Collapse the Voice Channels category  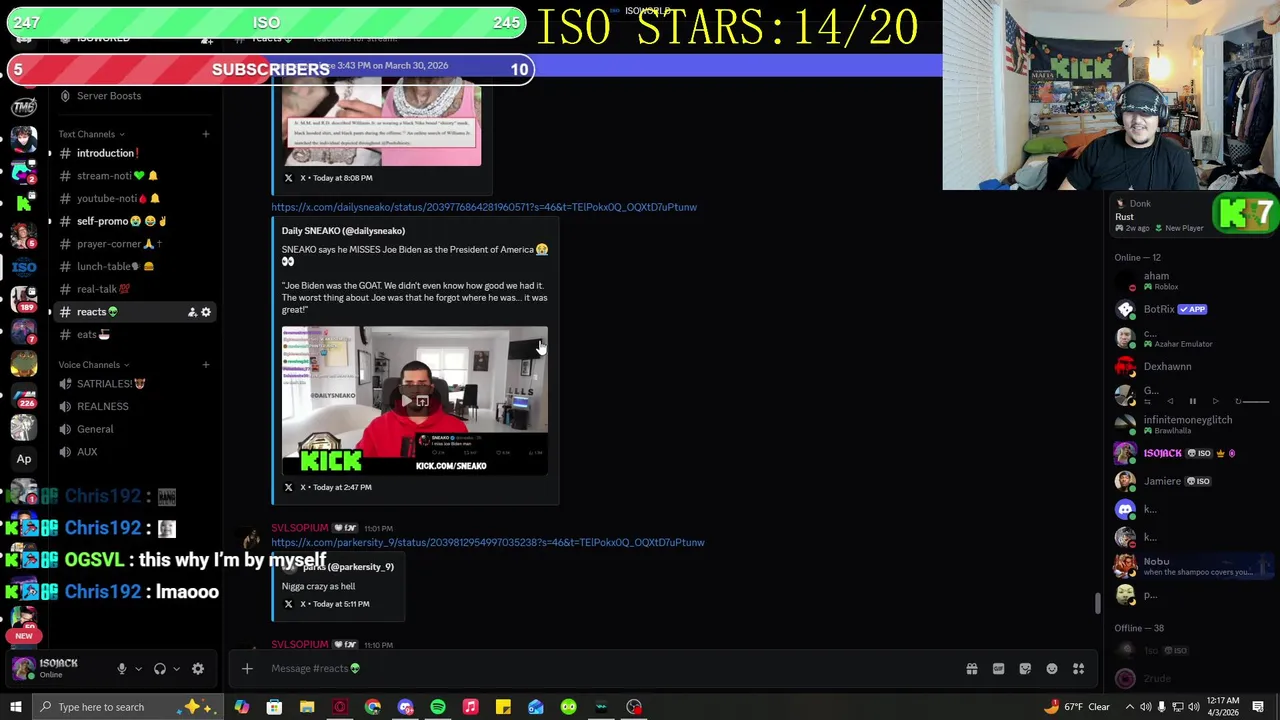(x=94, y=365)
